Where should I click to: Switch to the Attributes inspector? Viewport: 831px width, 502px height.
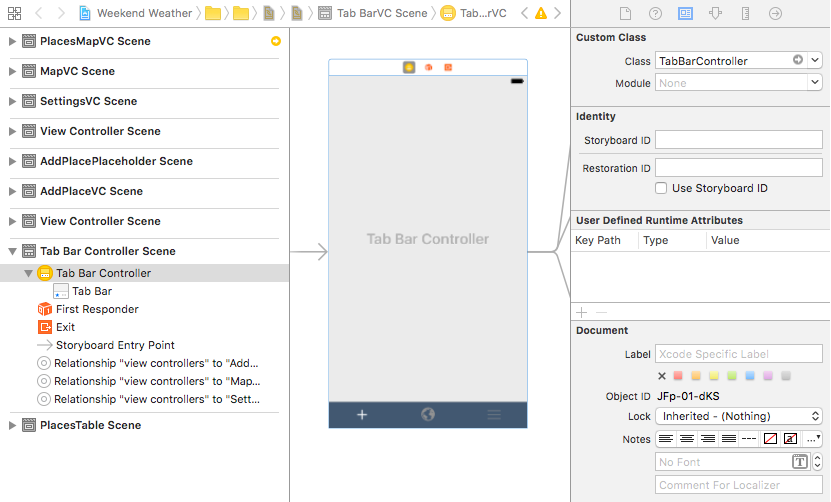pyautogui.click(x=715, y=14)
